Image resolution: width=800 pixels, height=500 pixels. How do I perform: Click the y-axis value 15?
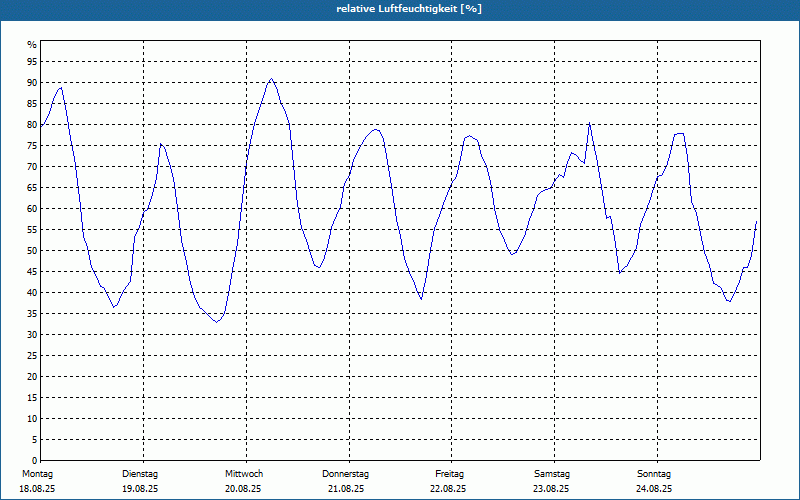point(32,397)
